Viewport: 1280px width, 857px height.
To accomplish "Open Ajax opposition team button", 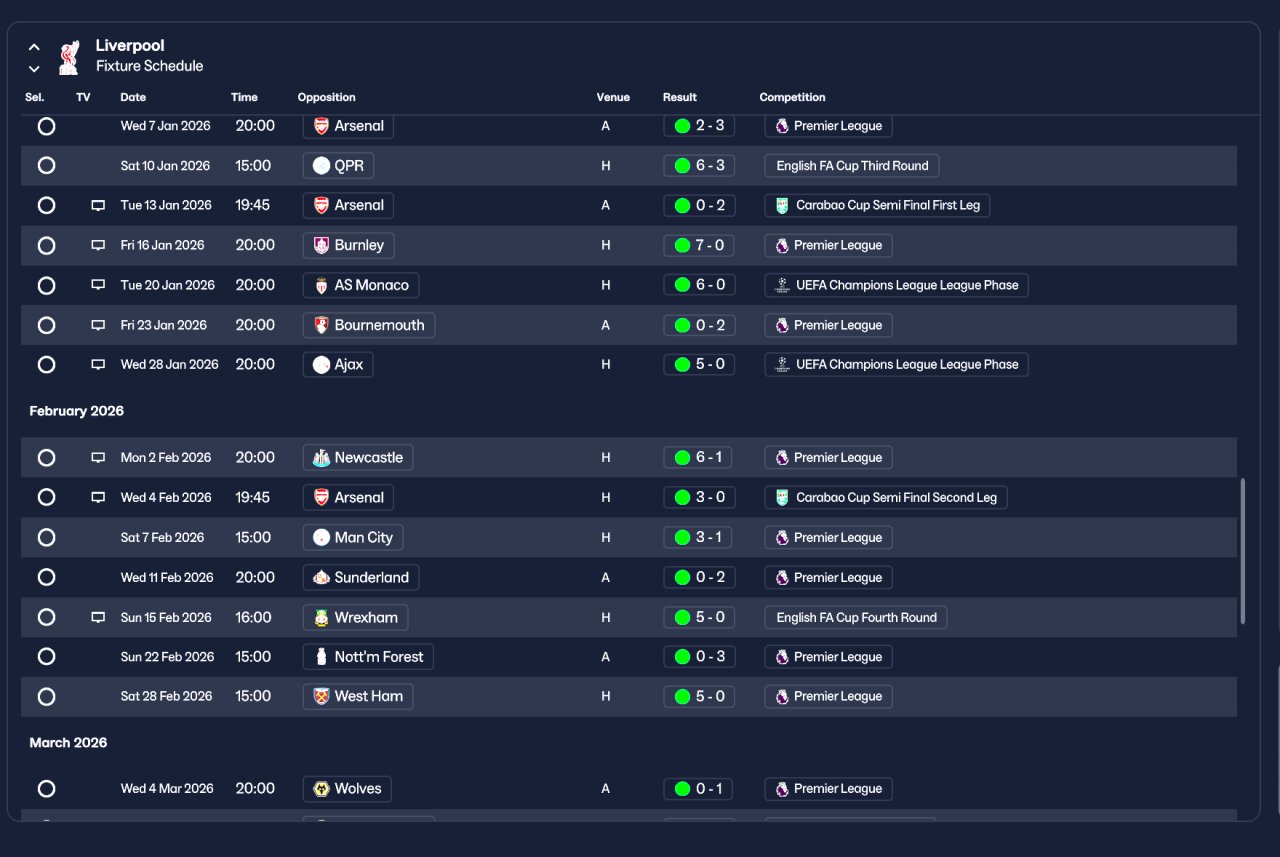I will tap(339, 365).
